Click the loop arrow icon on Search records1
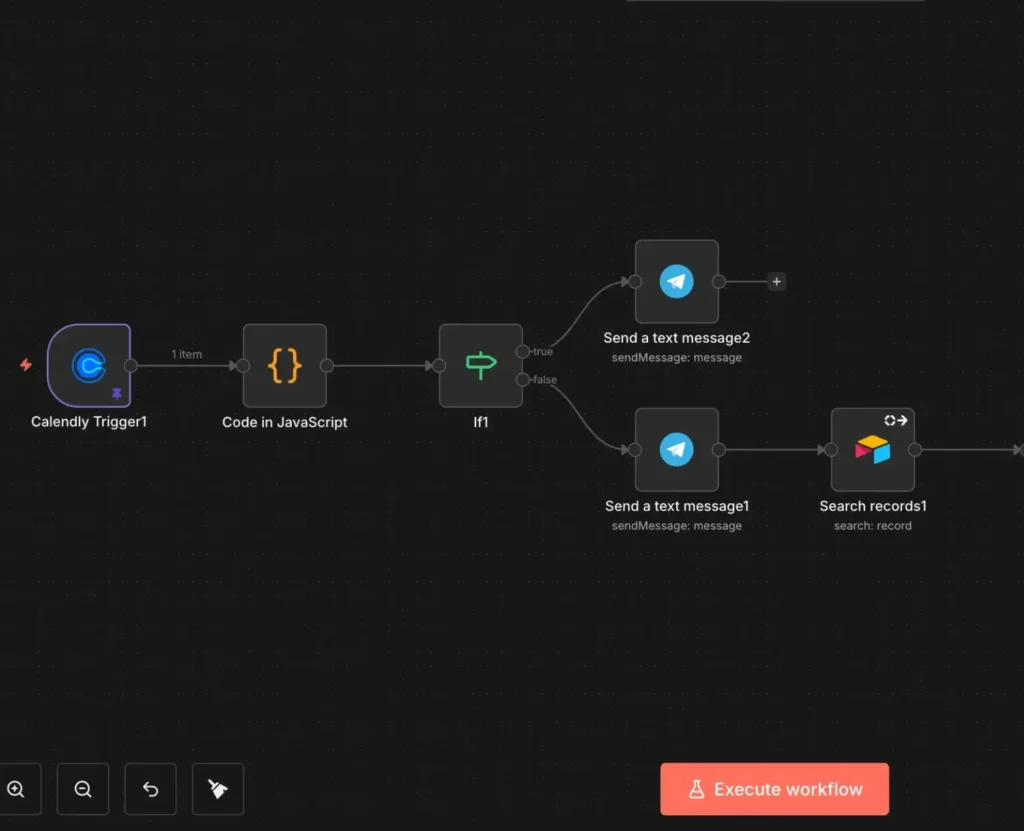The width and height of the screenshot is (1024, 831). (896, 420)
